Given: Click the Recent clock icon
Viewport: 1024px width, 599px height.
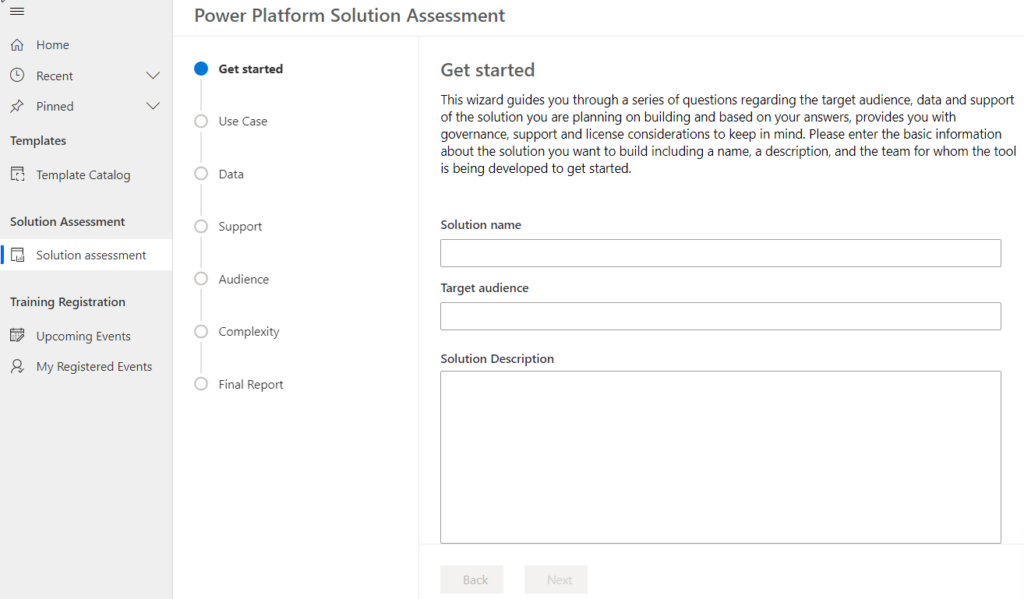Looking at the screenshot, I should [x=17, y=75].
